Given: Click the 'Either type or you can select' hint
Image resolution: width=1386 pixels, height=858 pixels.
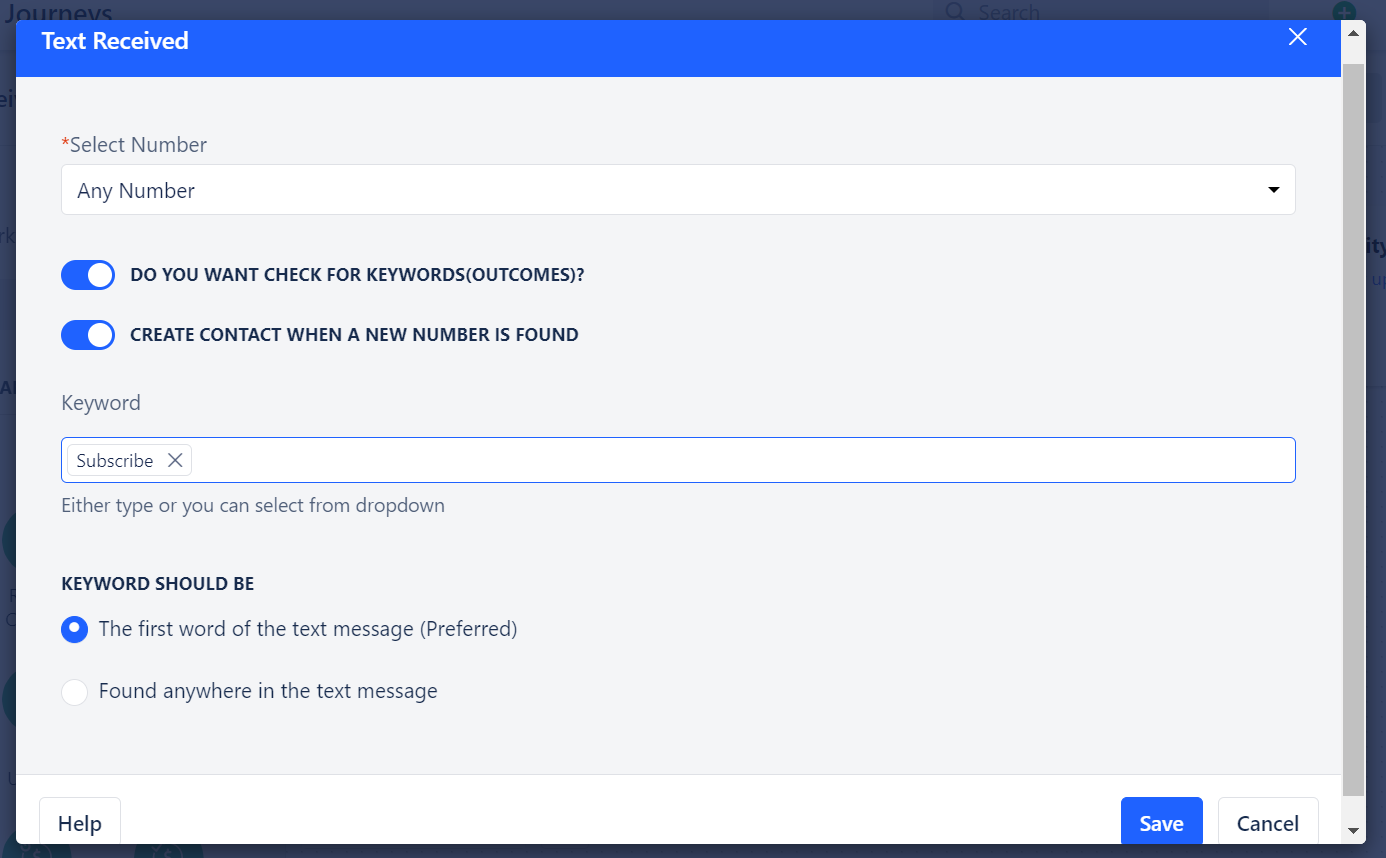Looking at the screenshot, I should (253, 505).
